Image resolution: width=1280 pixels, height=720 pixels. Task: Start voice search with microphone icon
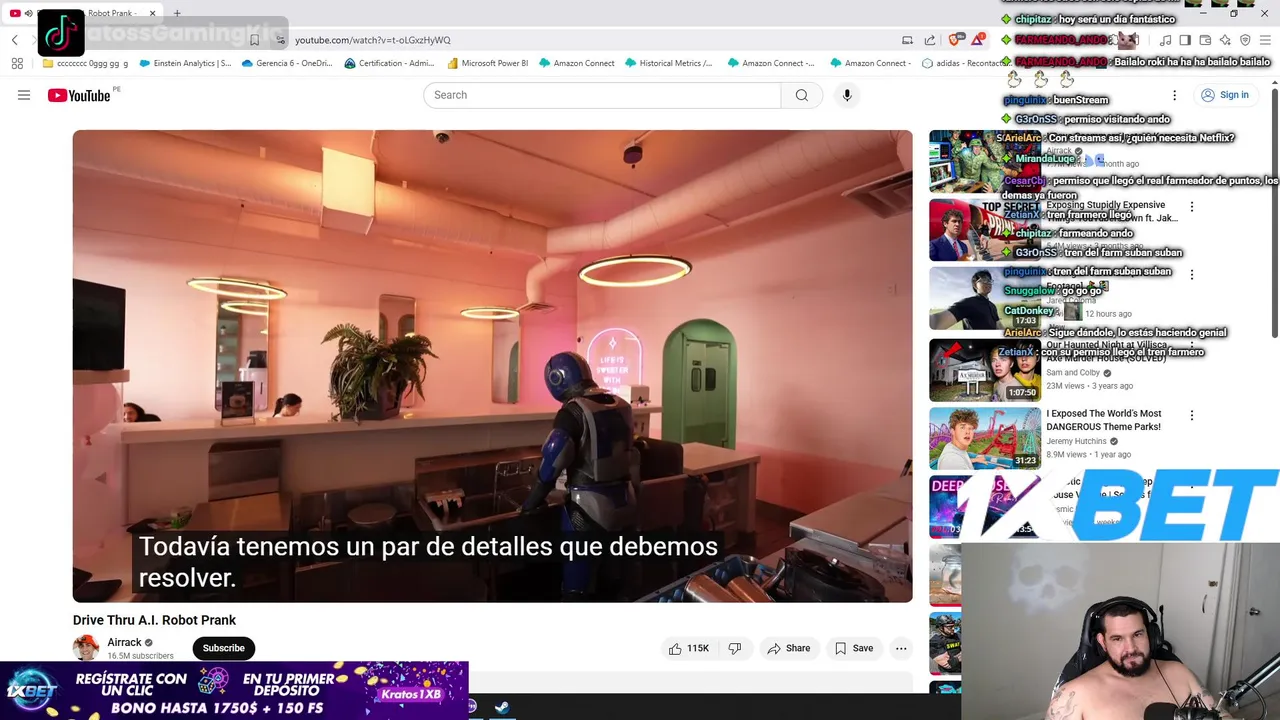point(847,95)
